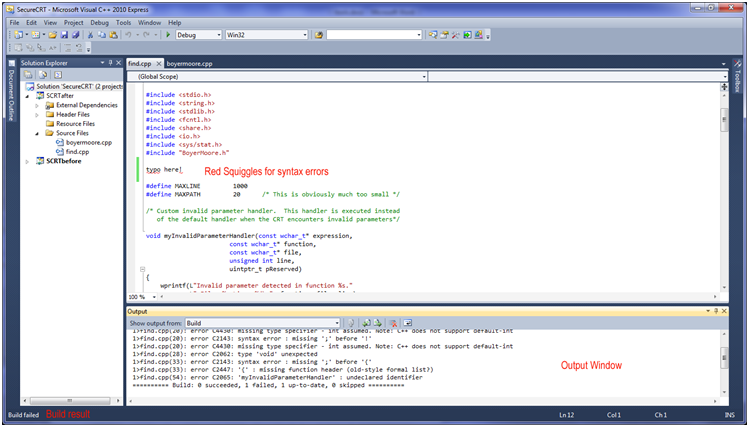The width and height of the screenshot is (749, 427).
Task: Open the Tools menu
Action: (123, 22)
